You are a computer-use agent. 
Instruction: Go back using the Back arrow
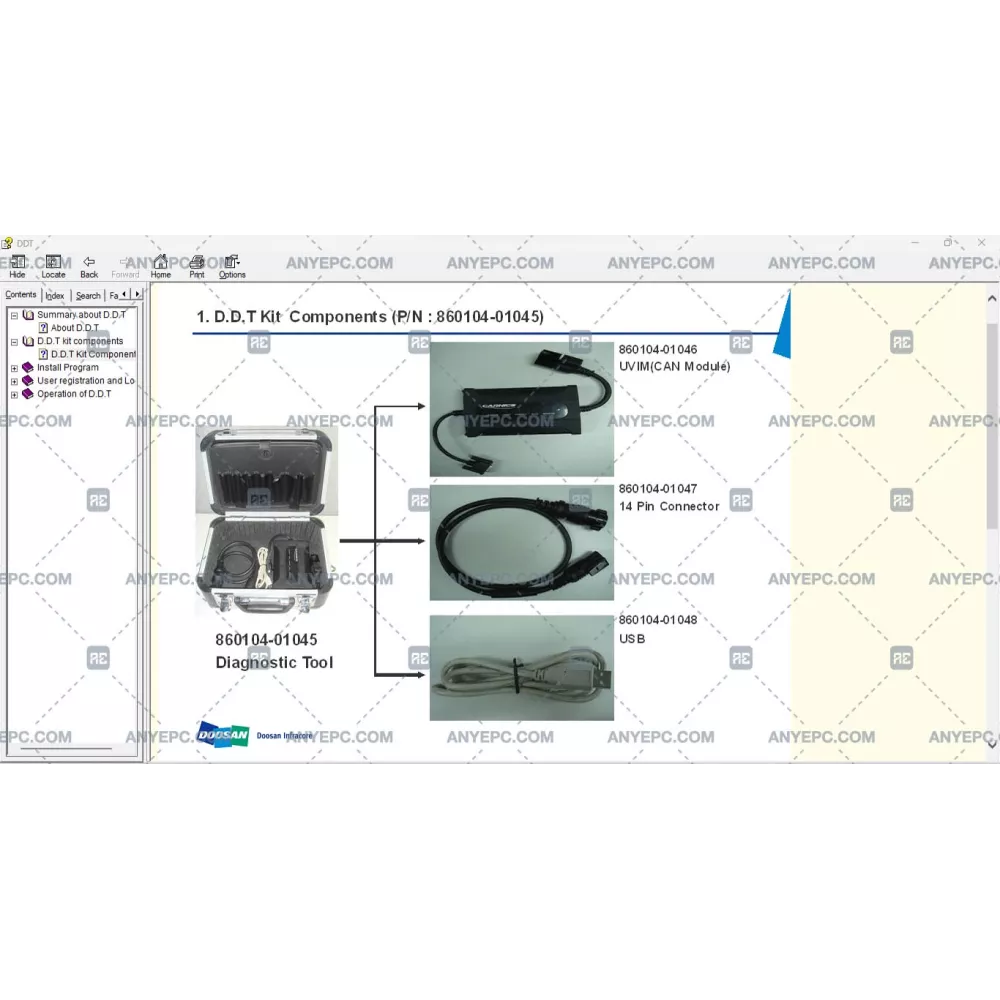pyautogui.click(x=89, y=266)
